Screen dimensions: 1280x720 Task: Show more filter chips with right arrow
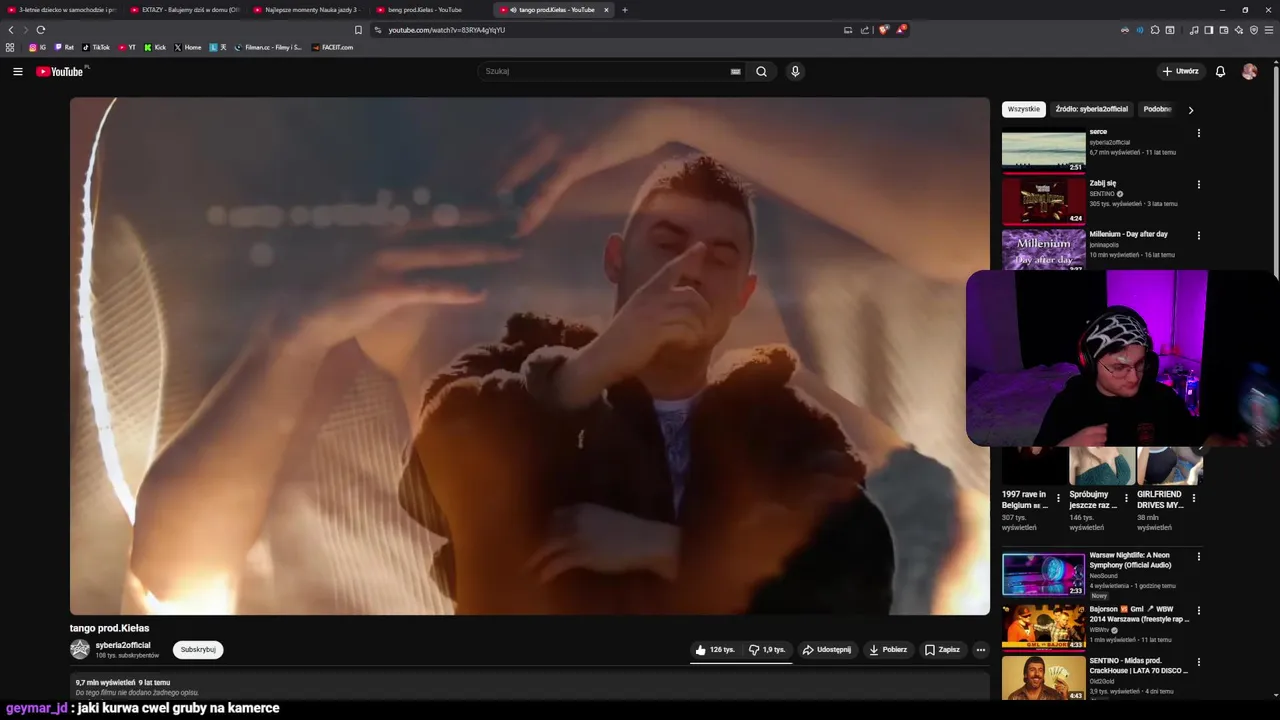pos(1190,110)
